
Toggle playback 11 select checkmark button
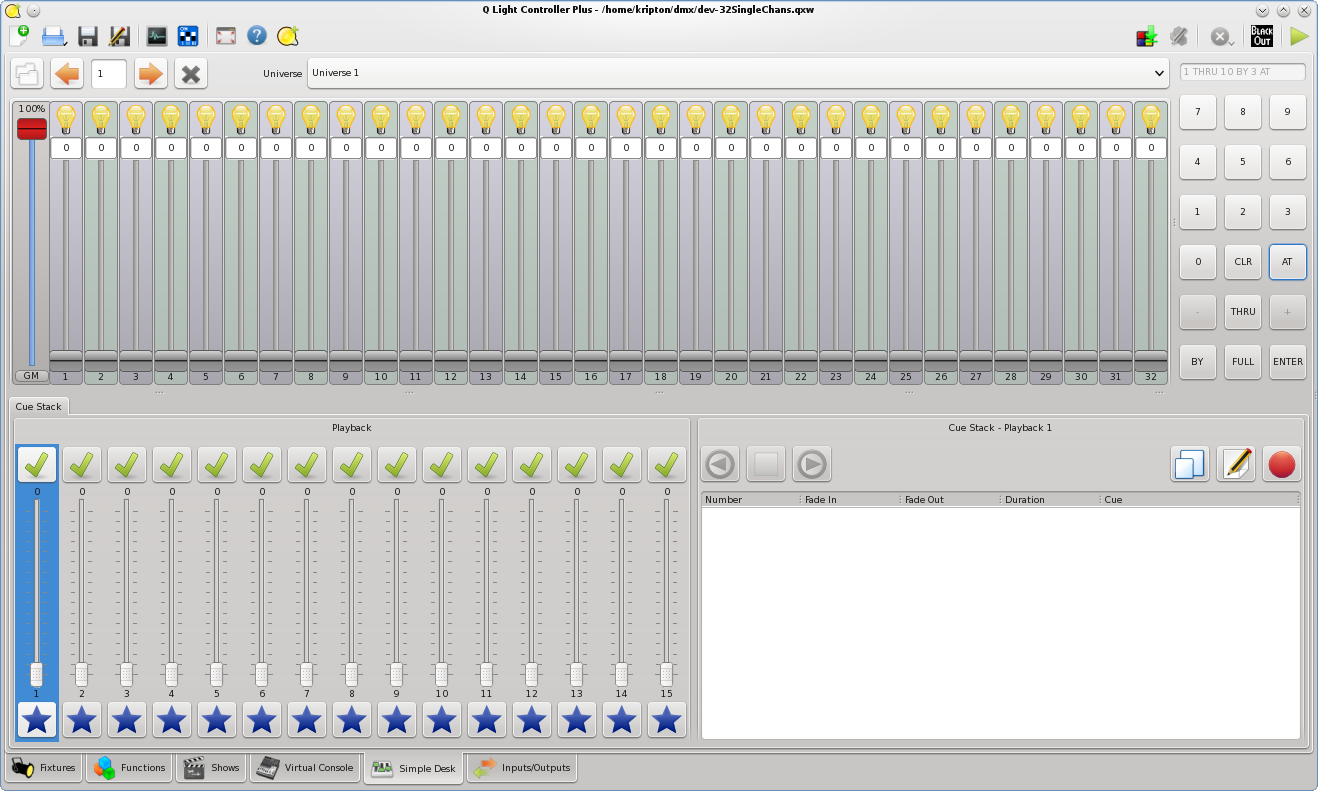coord(487,465)
